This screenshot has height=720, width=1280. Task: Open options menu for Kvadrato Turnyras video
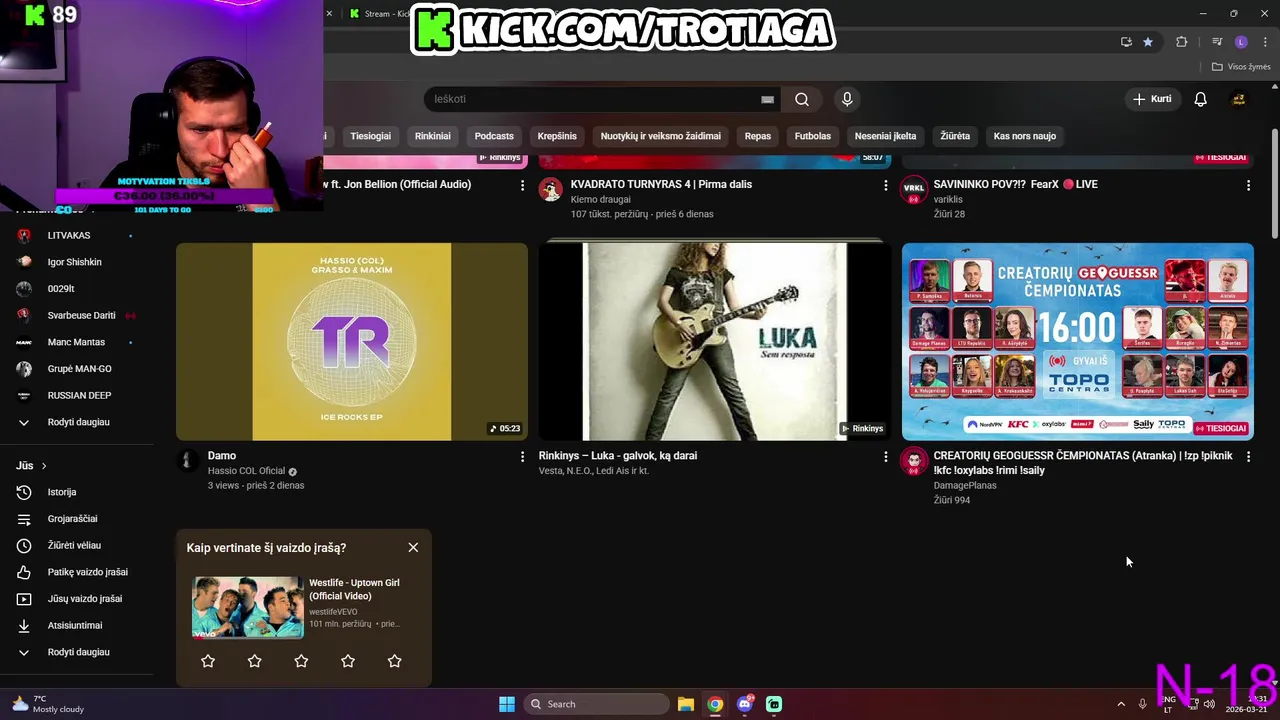pos(885,185)
